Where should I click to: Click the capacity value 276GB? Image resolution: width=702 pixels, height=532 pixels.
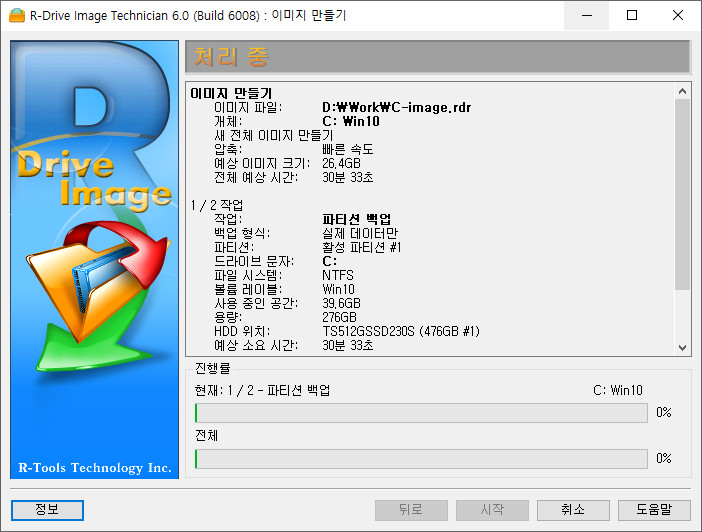pyautogui.click(x=339, y=317)
